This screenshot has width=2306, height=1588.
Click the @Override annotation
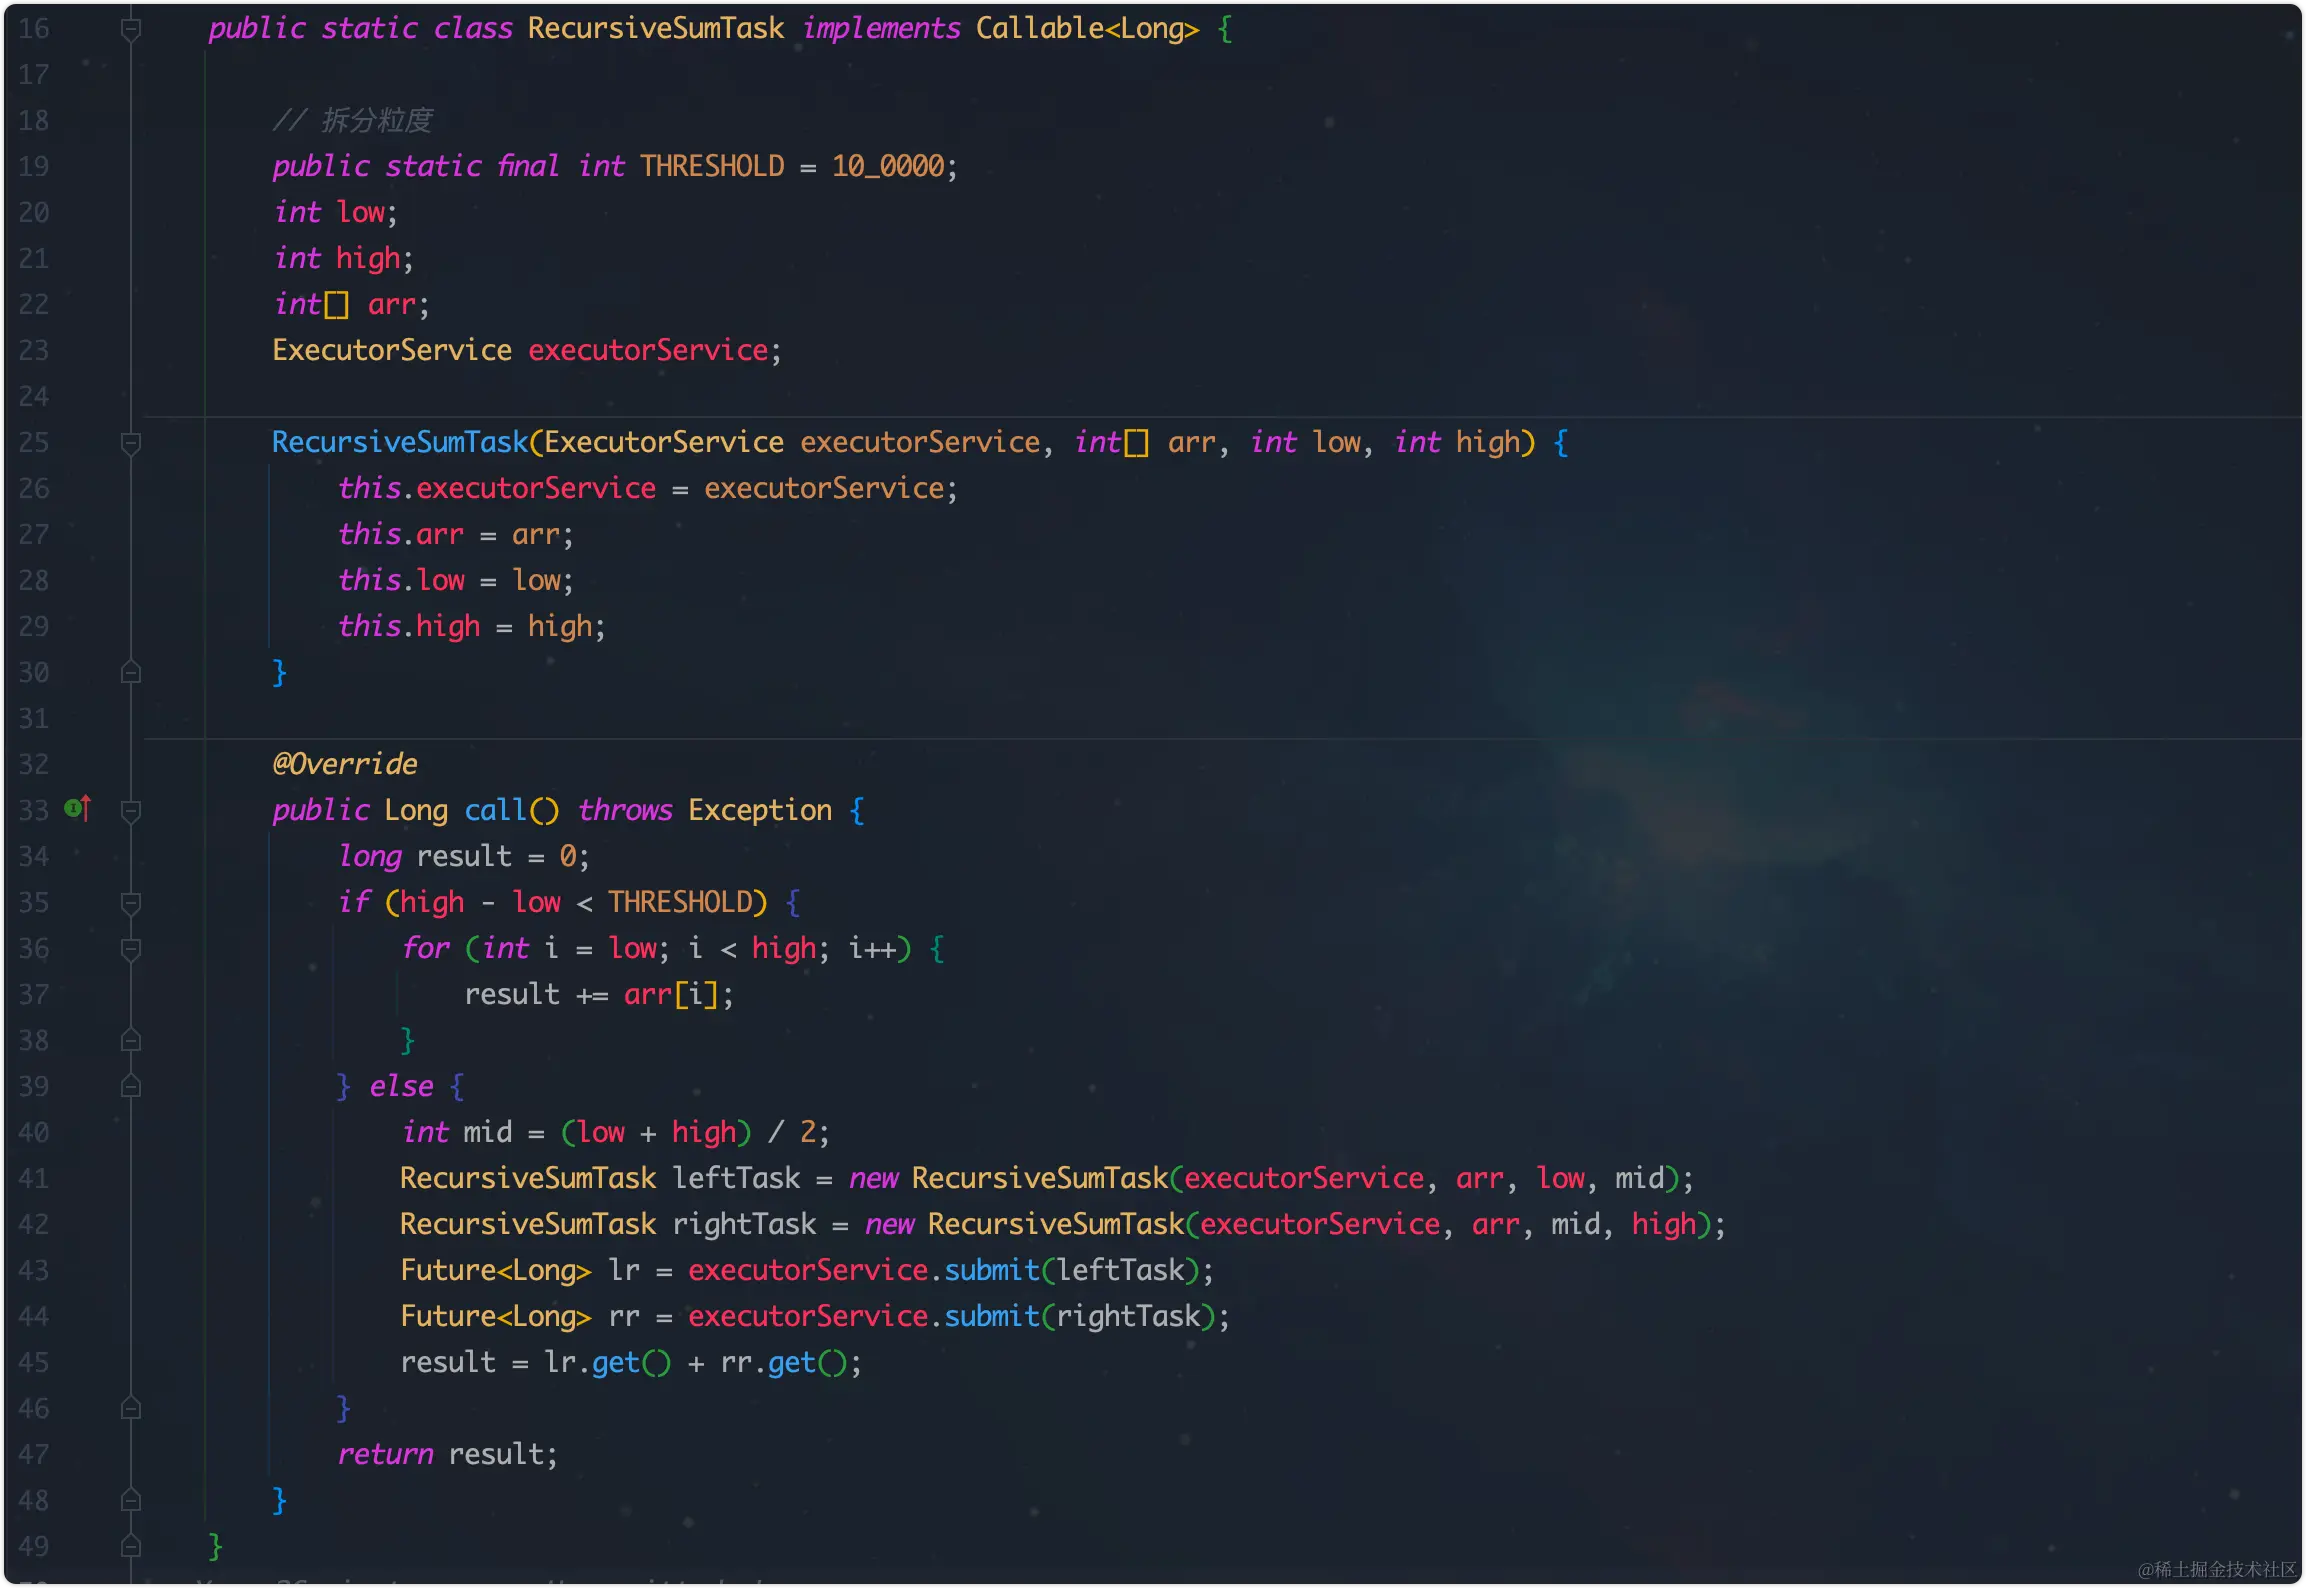click(x=345, y=764)
